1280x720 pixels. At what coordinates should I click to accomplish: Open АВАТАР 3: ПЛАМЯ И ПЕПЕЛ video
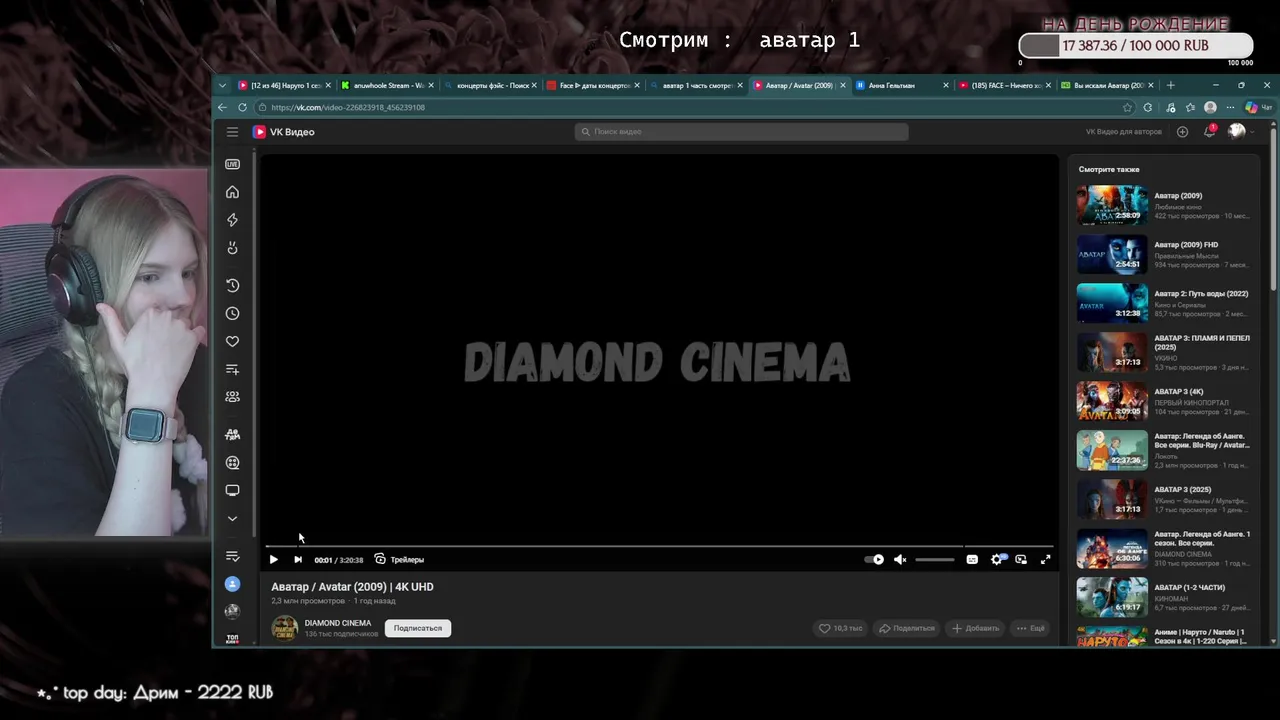coord(1164,352)
